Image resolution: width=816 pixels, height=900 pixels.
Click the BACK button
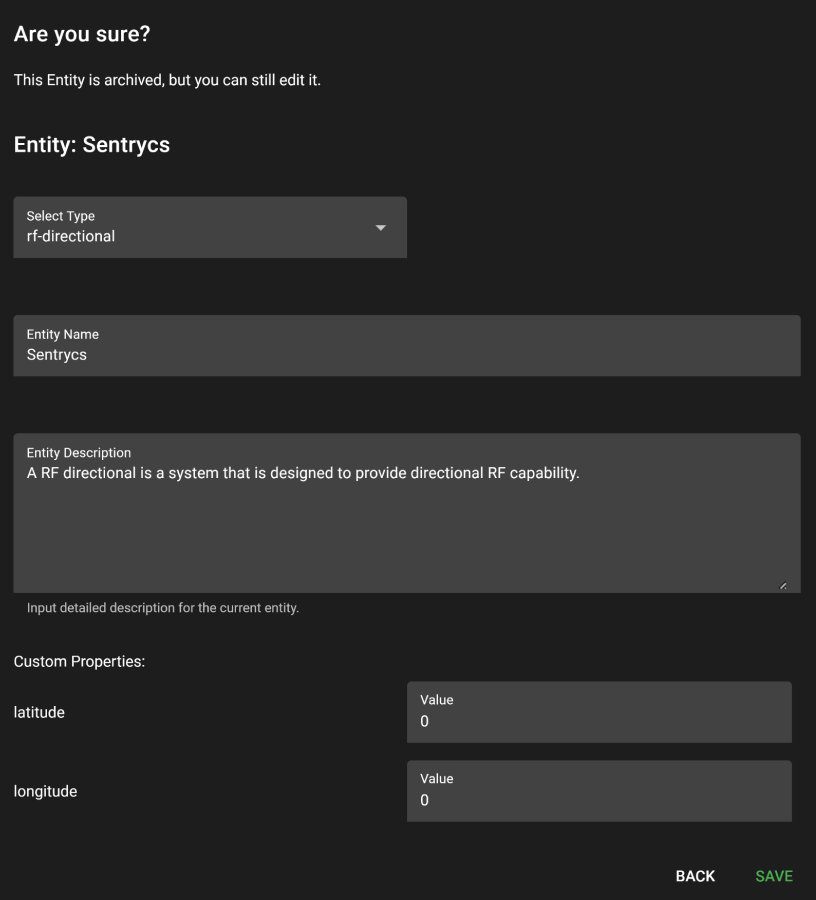(695, 876)
